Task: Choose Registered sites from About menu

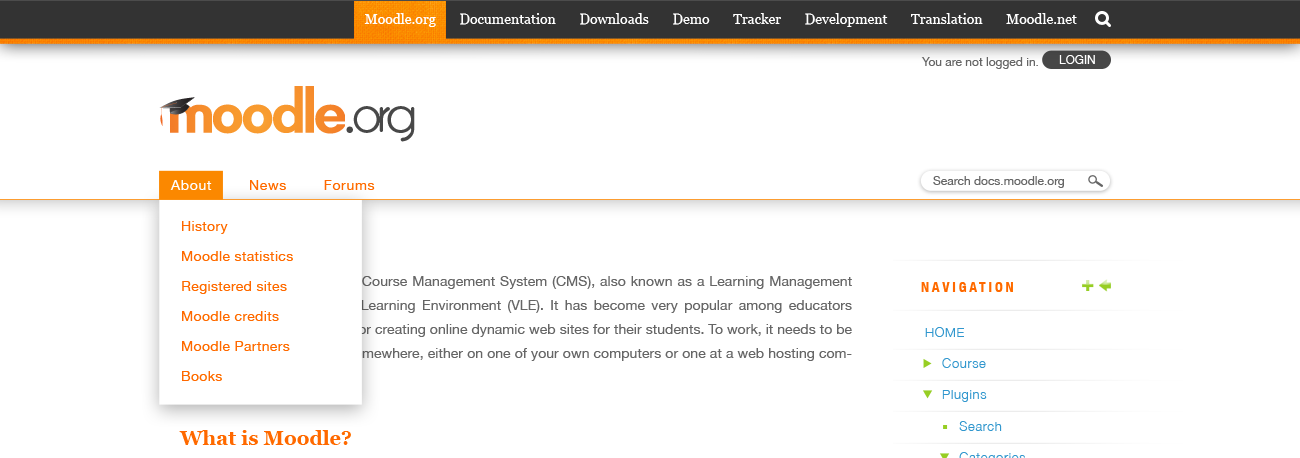Action: pos(234,287)
